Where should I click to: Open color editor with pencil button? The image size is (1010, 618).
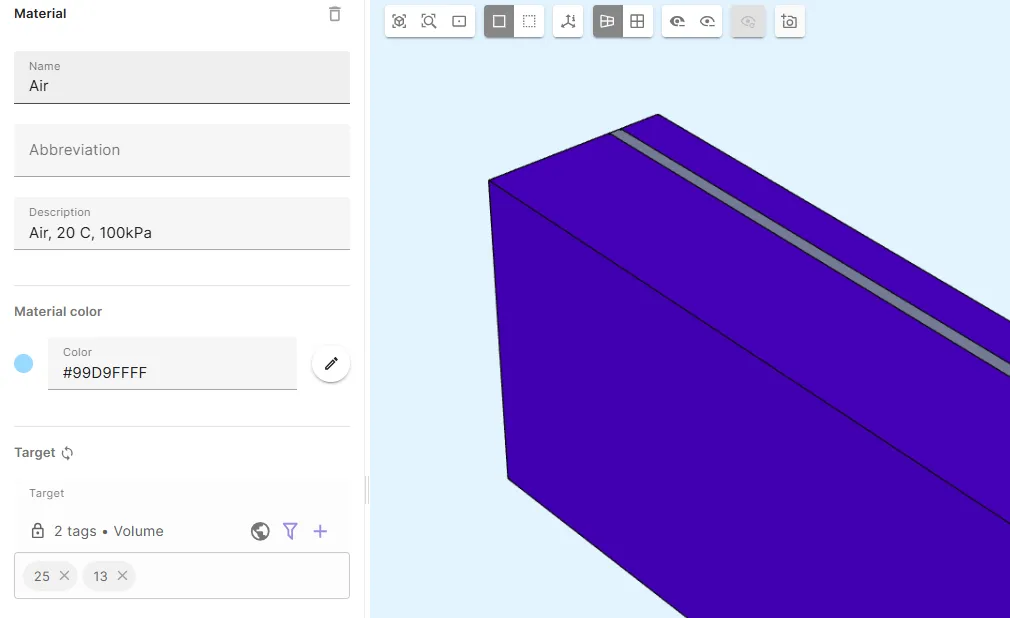331,364
